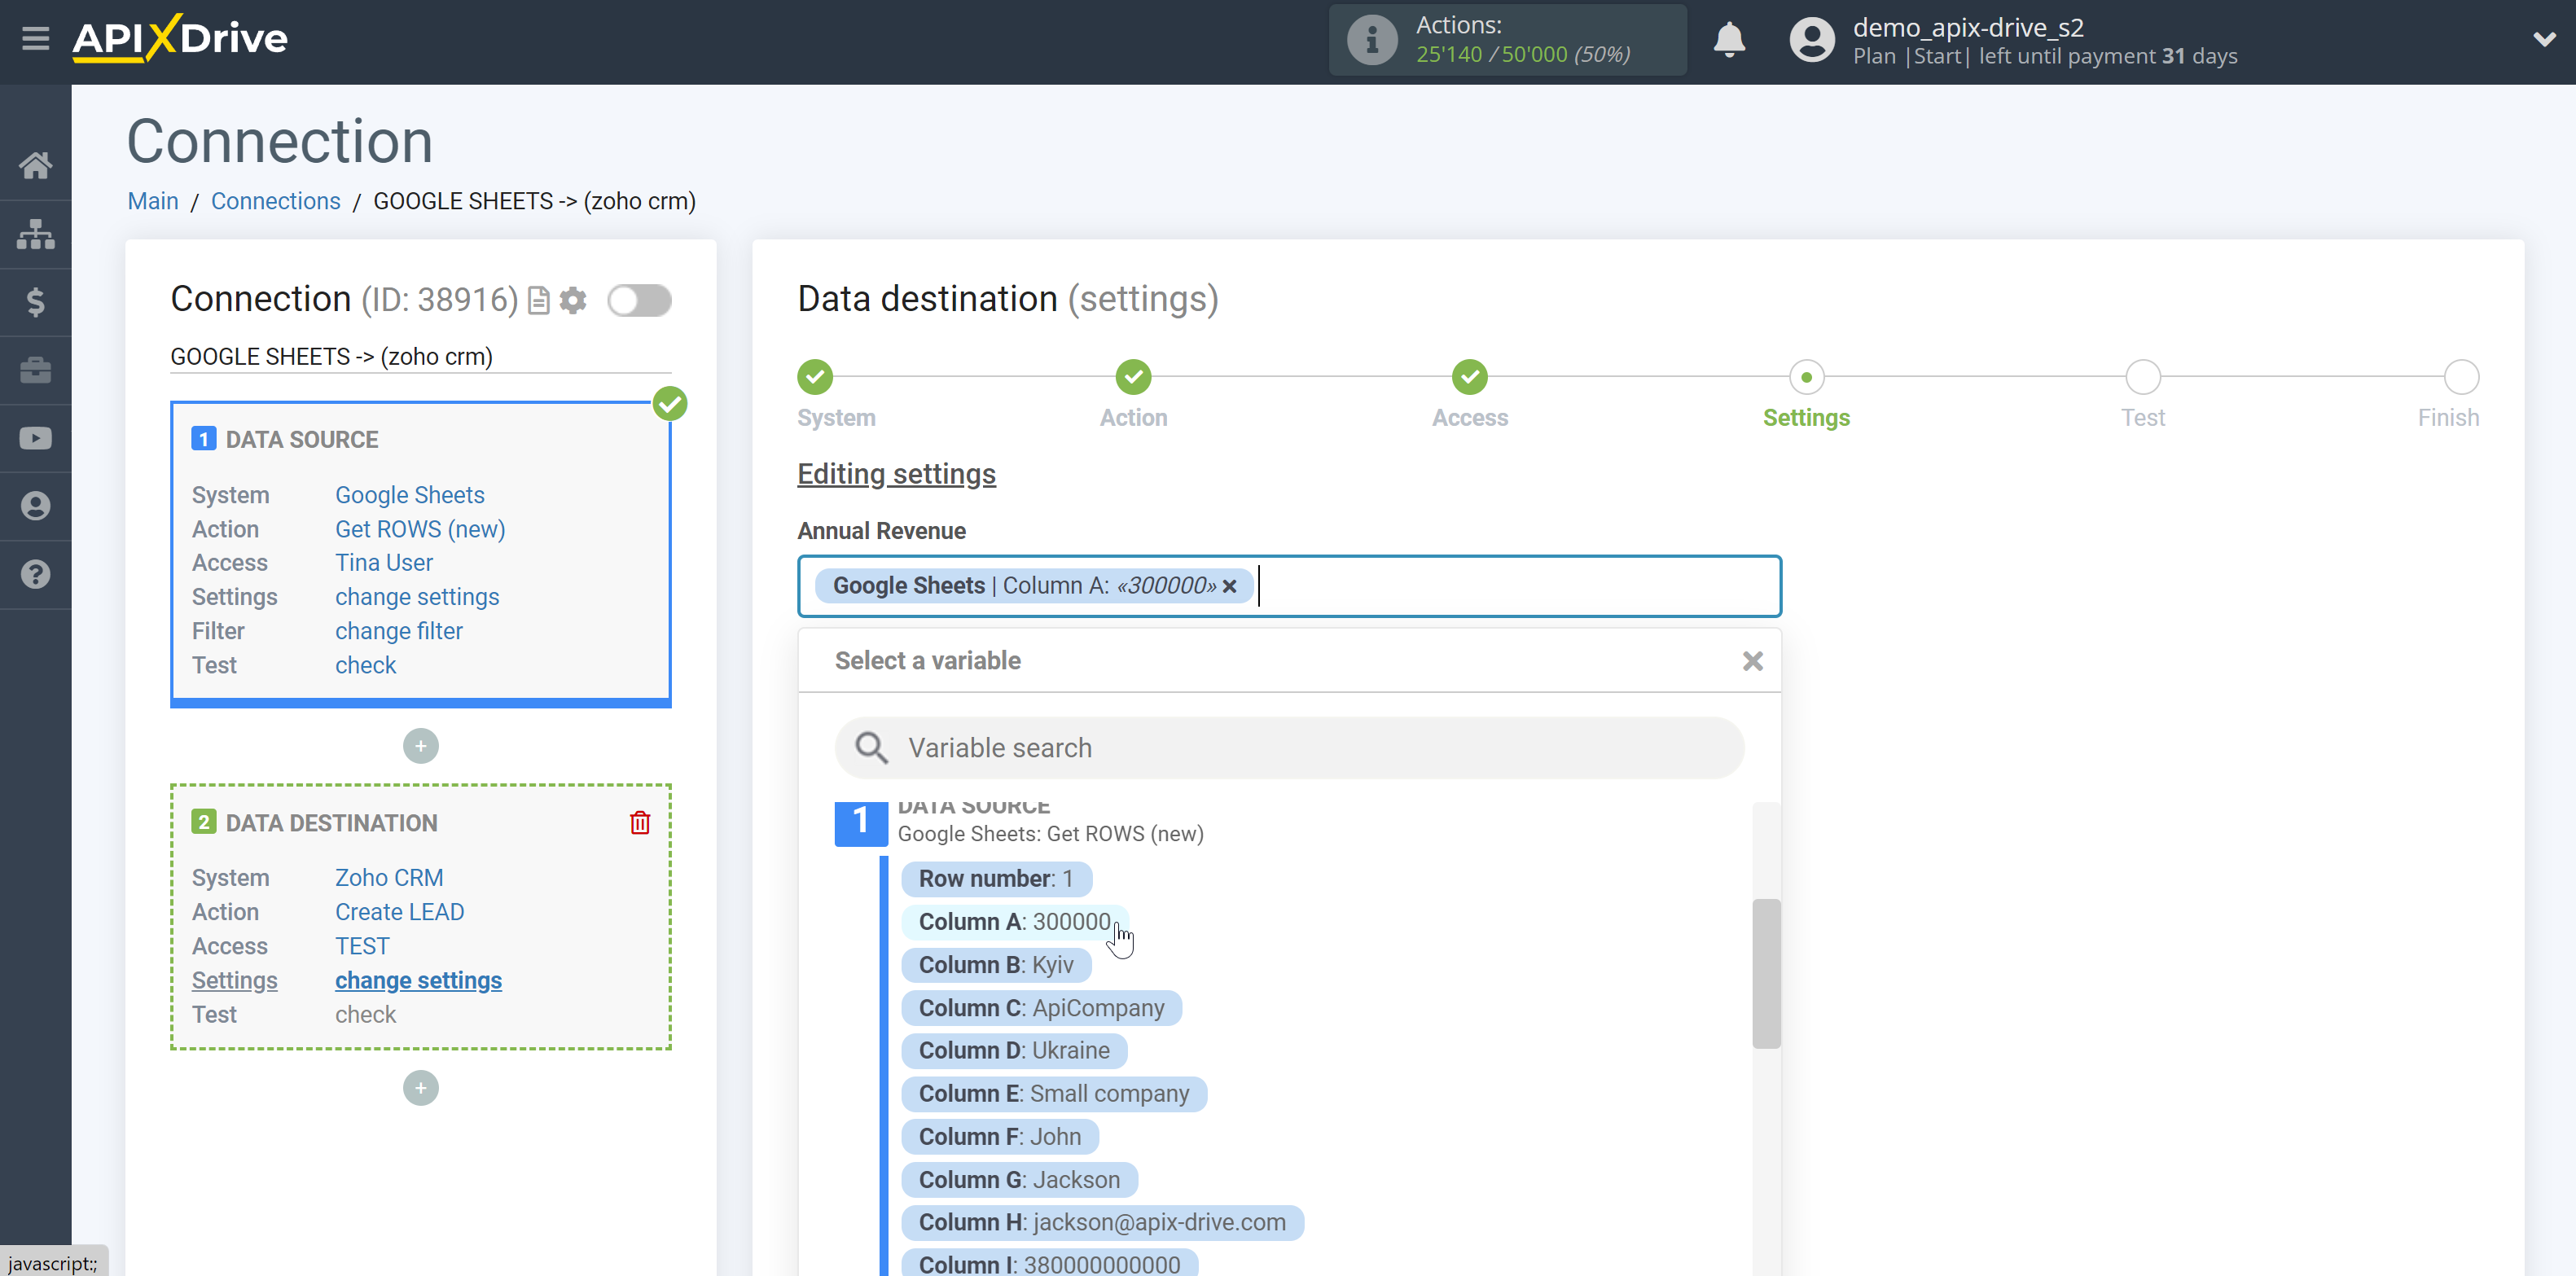Remove Google Sheets Column A tag
This screenshot has width=2576, height=1276.
1232,585
